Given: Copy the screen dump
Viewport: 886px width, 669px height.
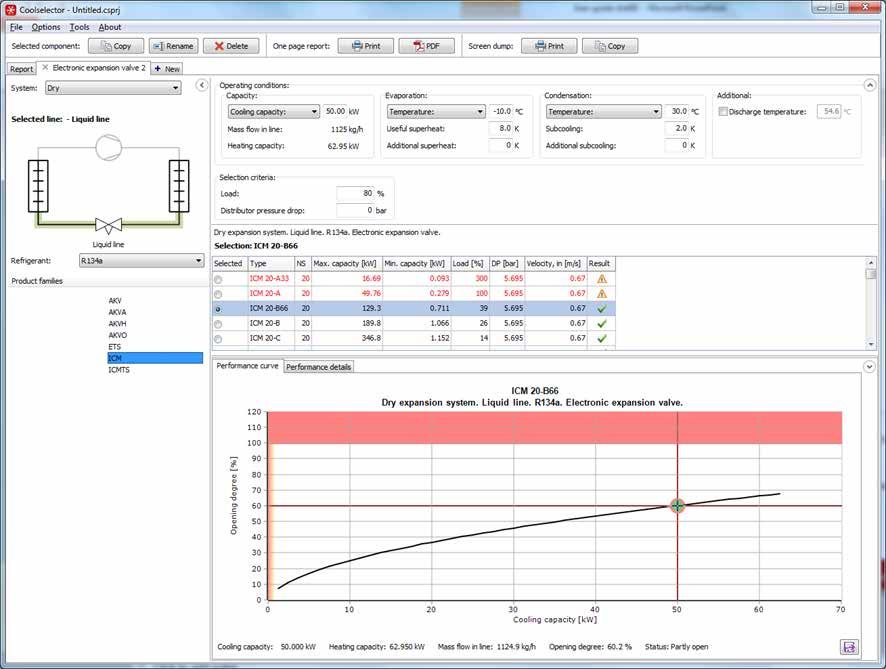Looking at the screenshot, I should (610, 46).
